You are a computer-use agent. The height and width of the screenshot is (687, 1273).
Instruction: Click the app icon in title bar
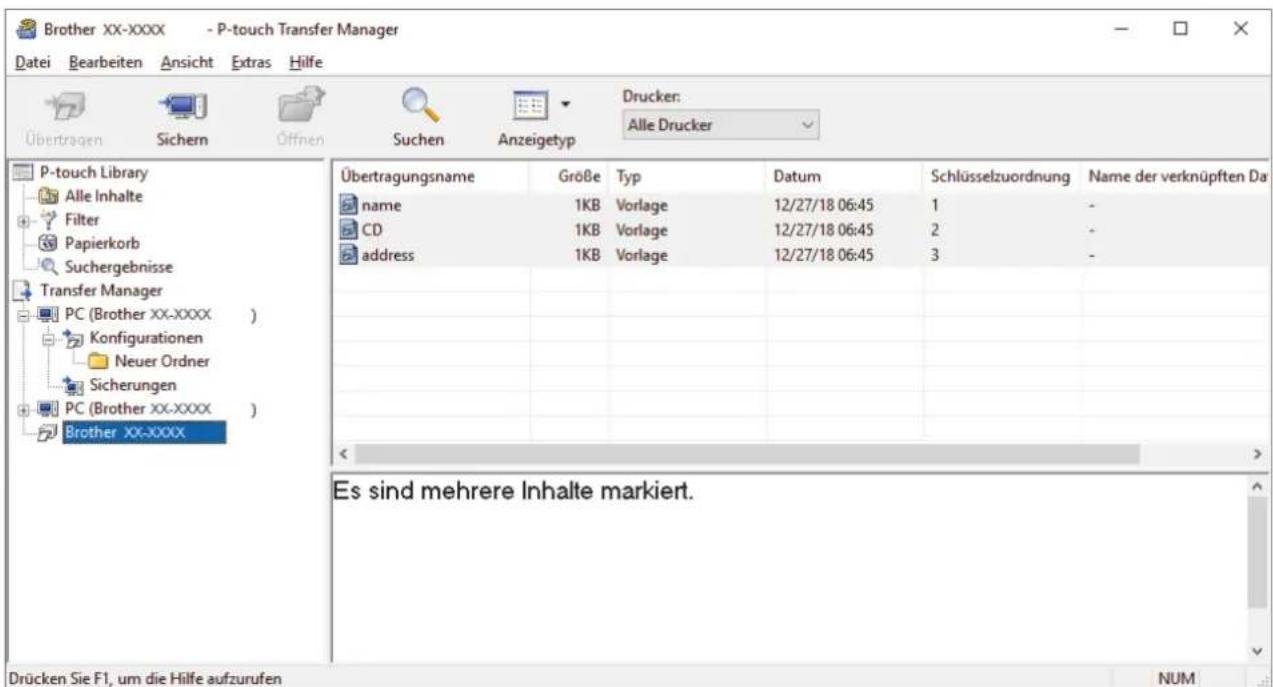(25, 30)
